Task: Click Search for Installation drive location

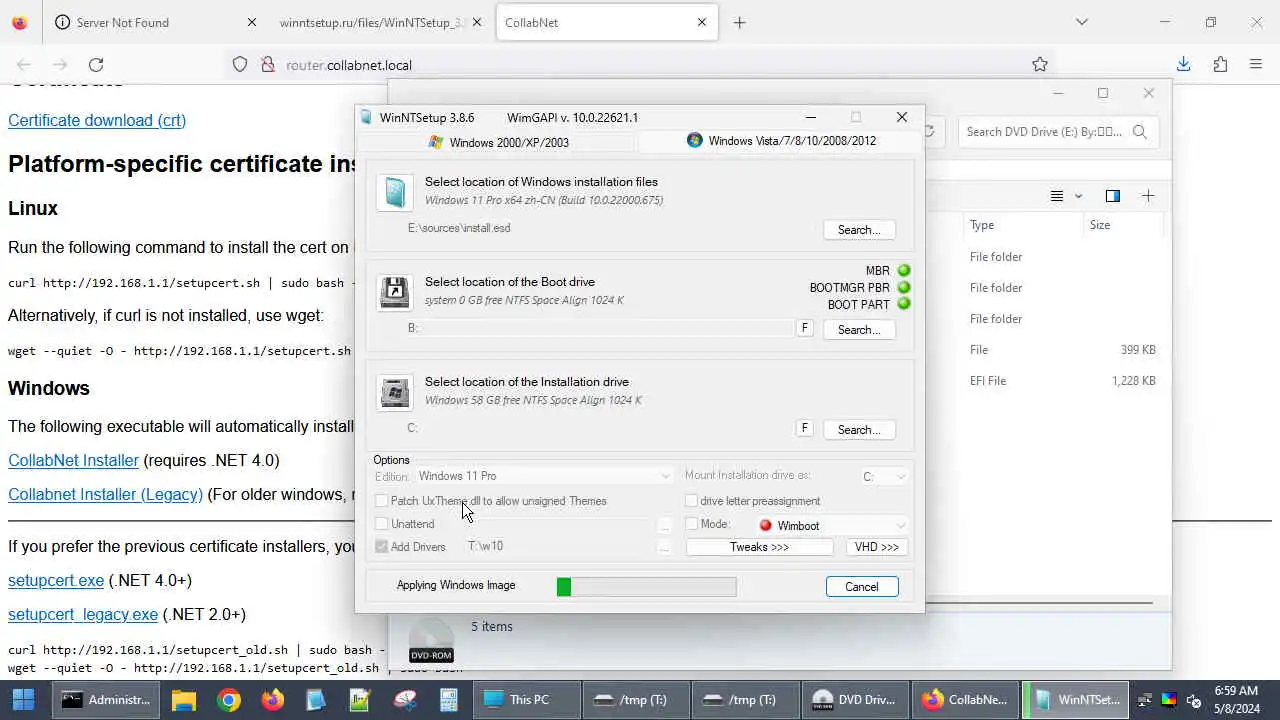Action: click(x=859, y=430)
